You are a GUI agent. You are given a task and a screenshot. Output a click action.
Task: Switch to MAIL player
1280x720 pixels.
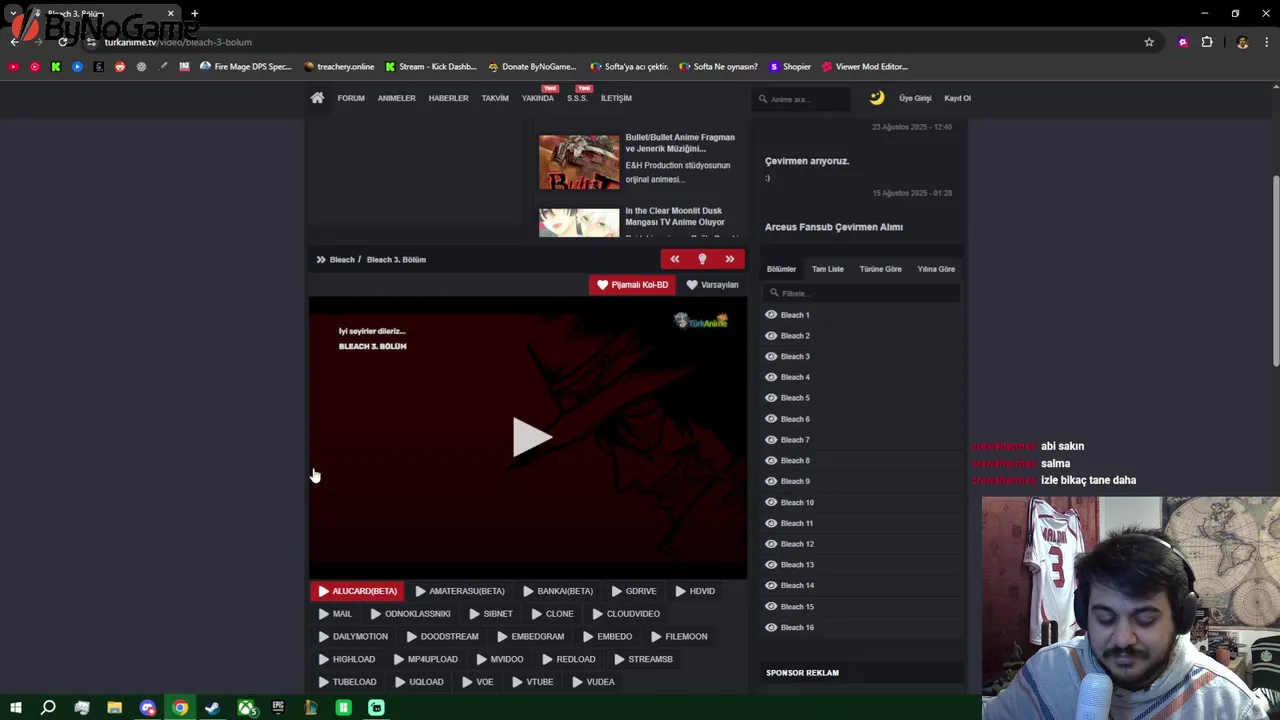point(335,614)
